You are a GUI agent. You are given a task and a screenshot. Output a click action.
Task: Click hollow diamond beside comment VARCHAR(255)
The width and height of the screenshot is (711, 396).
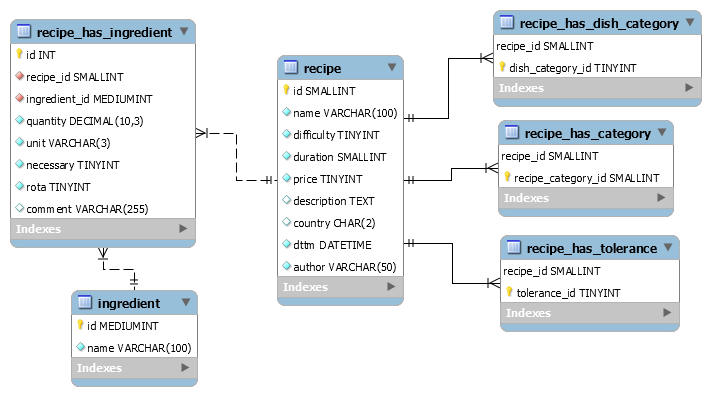coord(19,208)
